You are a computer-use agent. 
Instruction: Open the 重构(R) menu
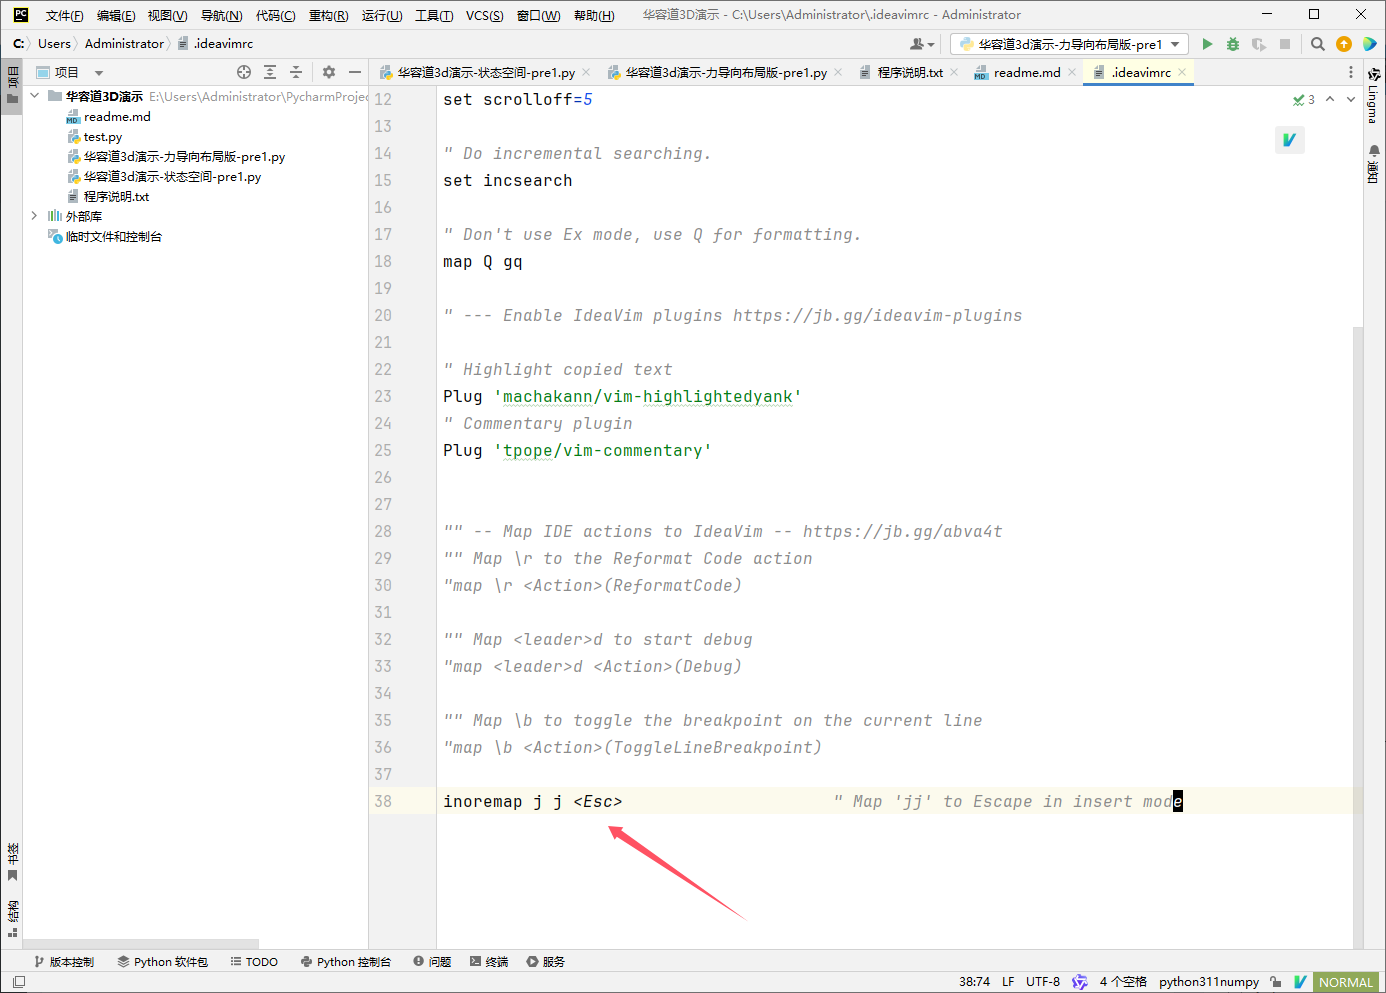coord(328,15)
